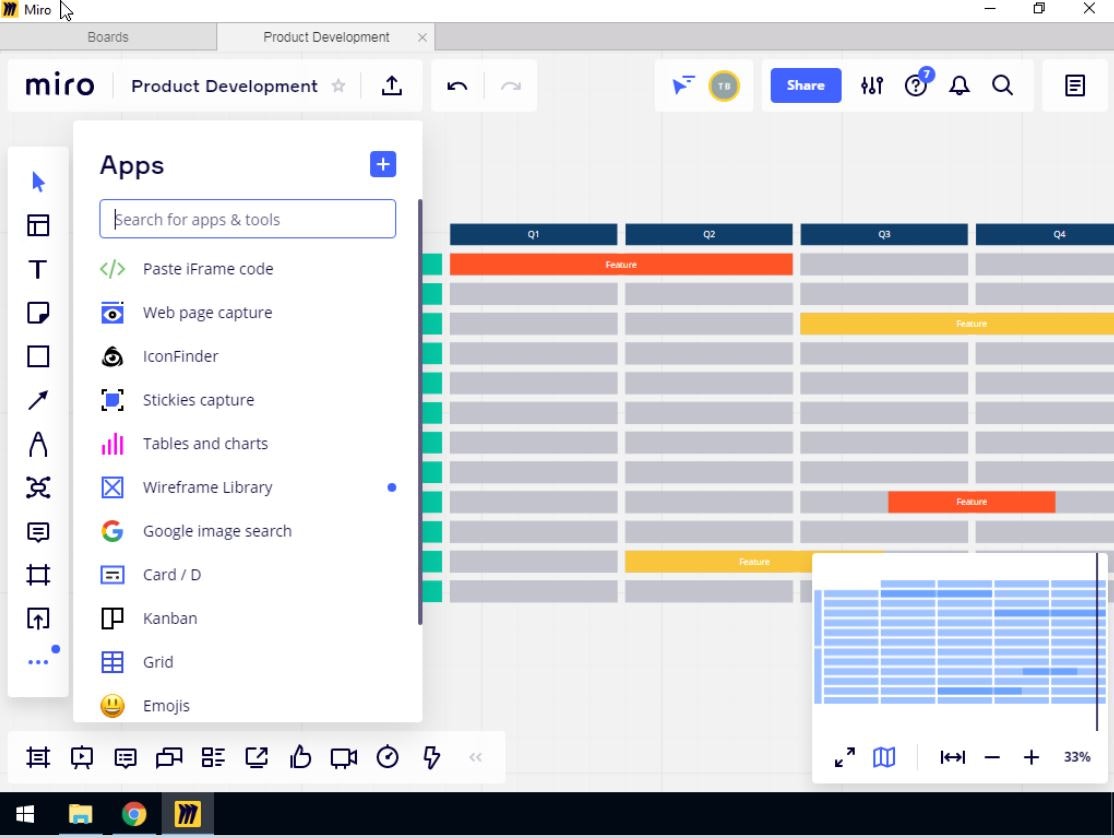Open the user avatar in top bar
Screen dimensions: 1114x838
[724, 86]
